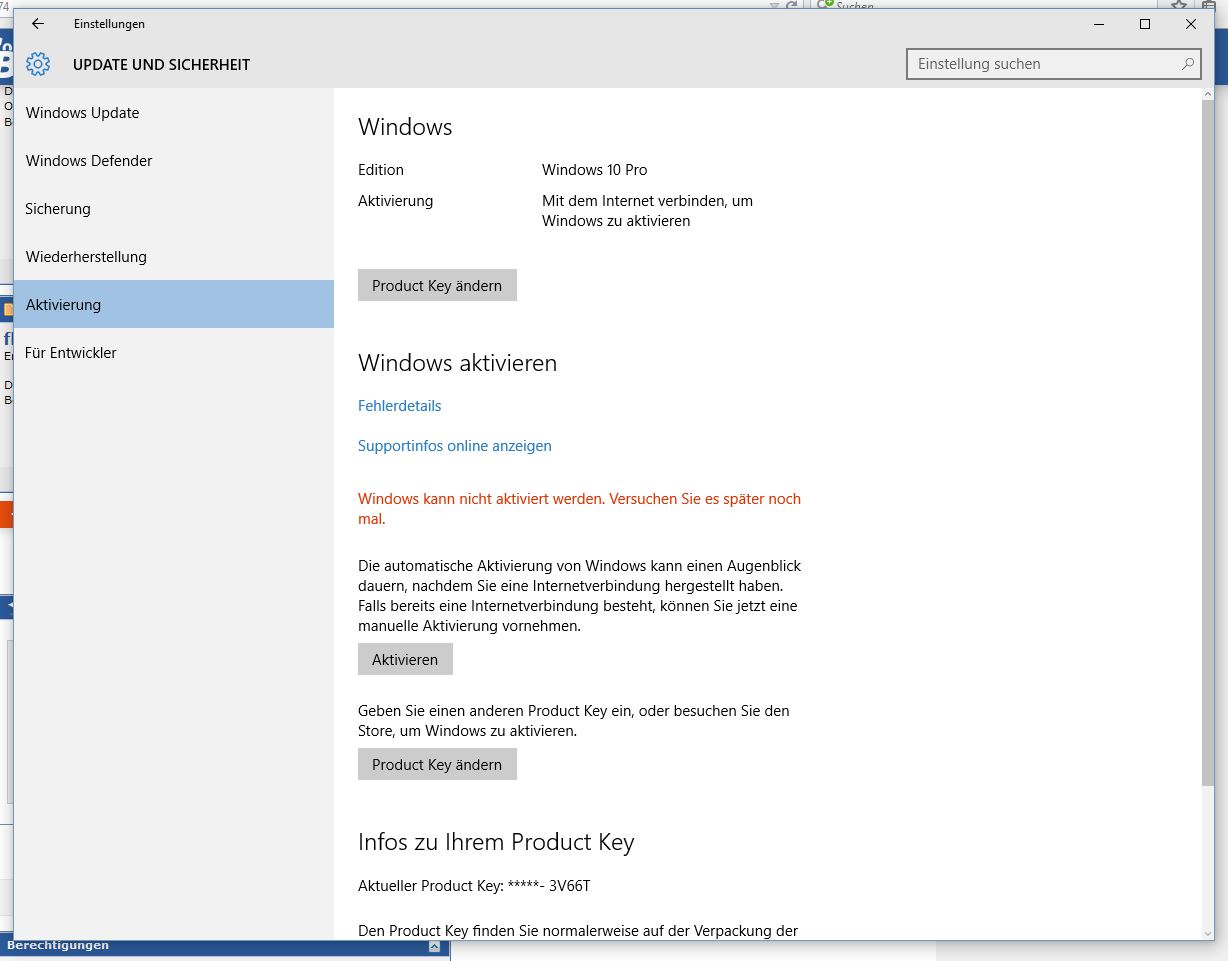Click the Infos zu Ihrem Product Key heading

496,842
